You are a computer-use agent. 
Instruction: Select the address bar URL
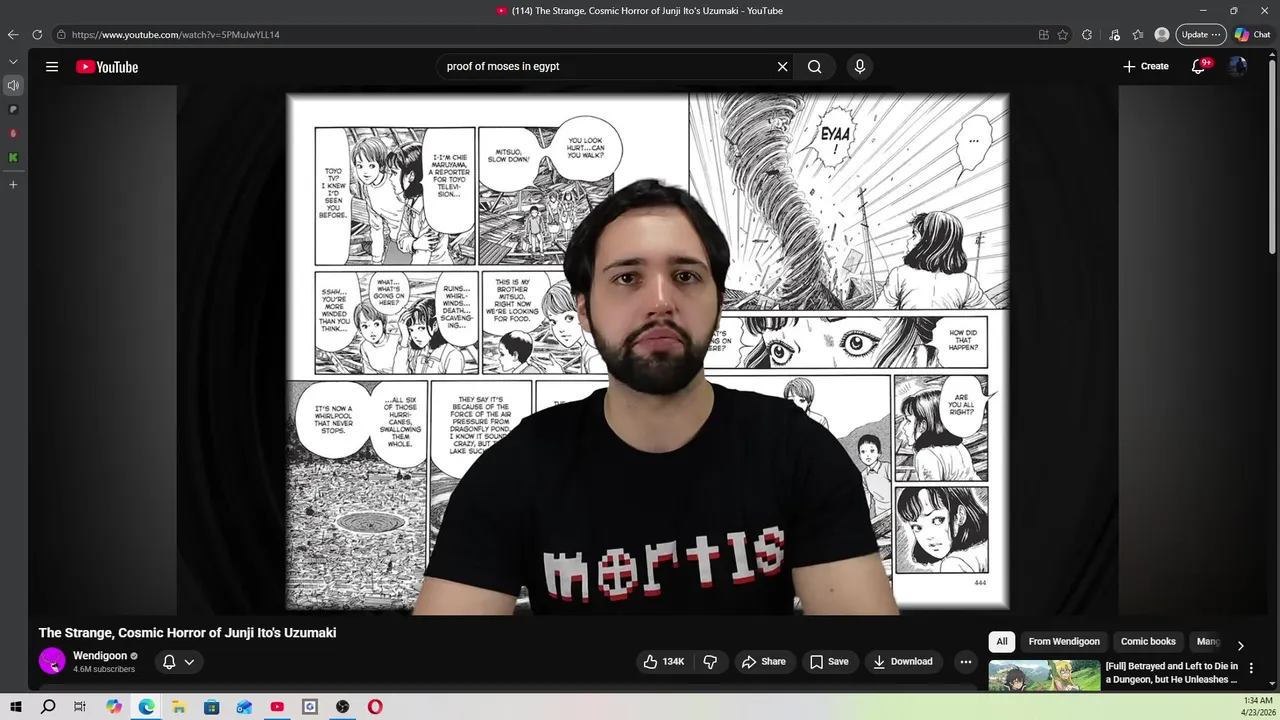pyautogui.click(x=176, y=35)
